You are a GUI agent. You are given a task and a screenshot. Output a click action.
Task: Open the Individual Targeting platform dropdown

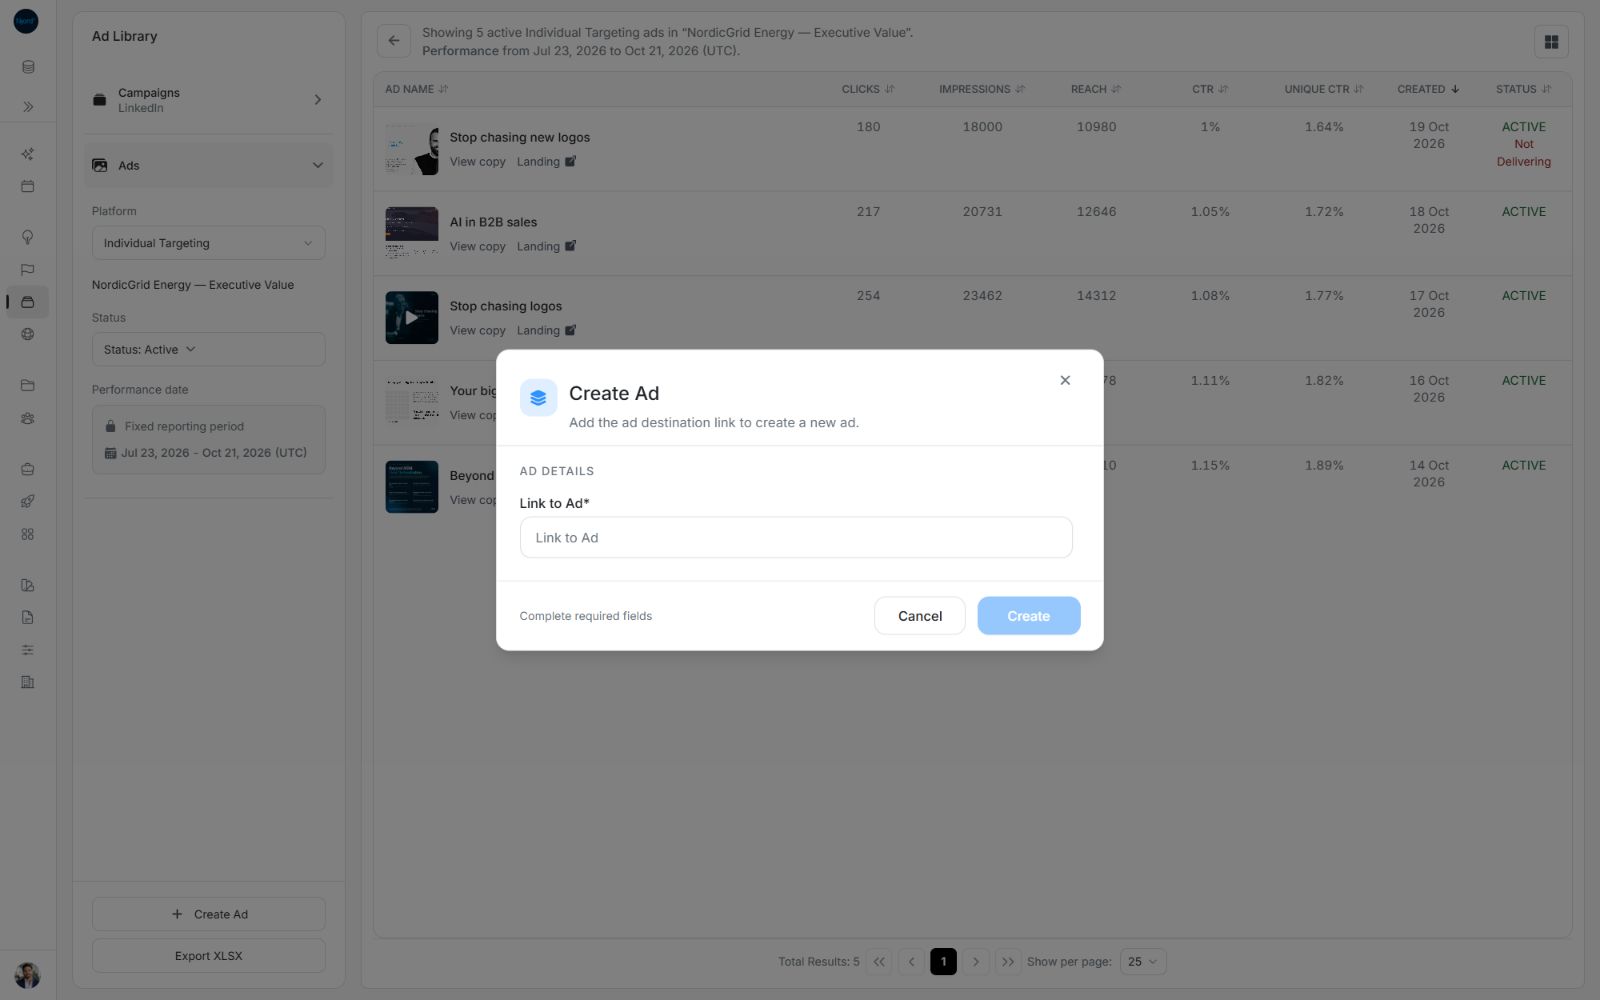point(208,243)
